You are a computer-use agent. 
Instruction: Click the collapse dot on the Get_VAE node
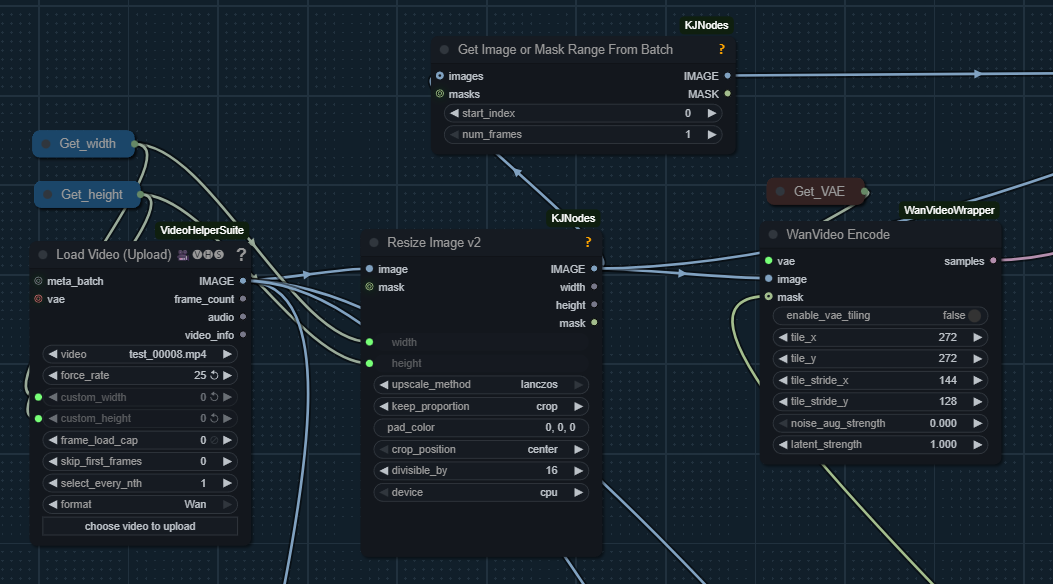coord(780,191)
